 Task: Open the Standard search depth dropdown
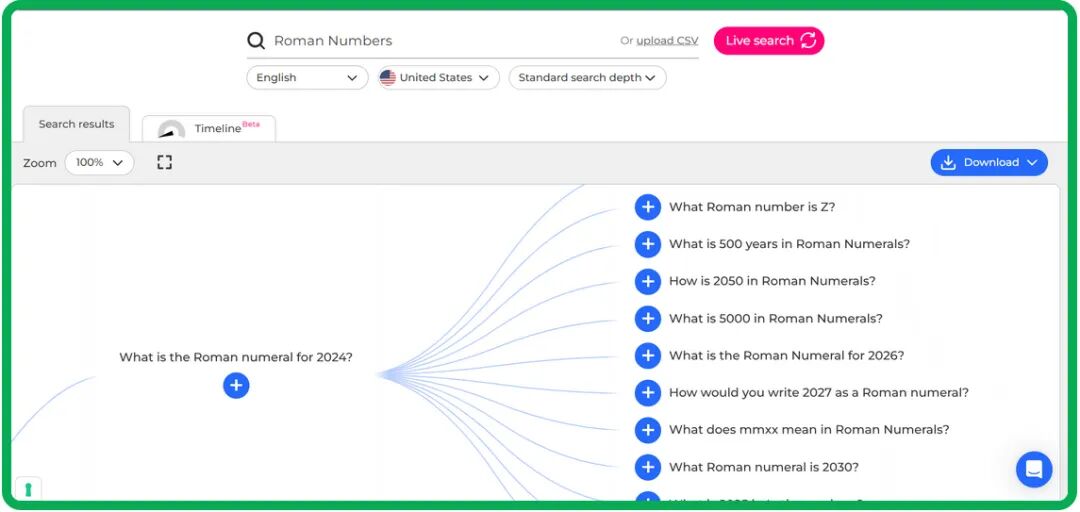(x=587, y=78)
